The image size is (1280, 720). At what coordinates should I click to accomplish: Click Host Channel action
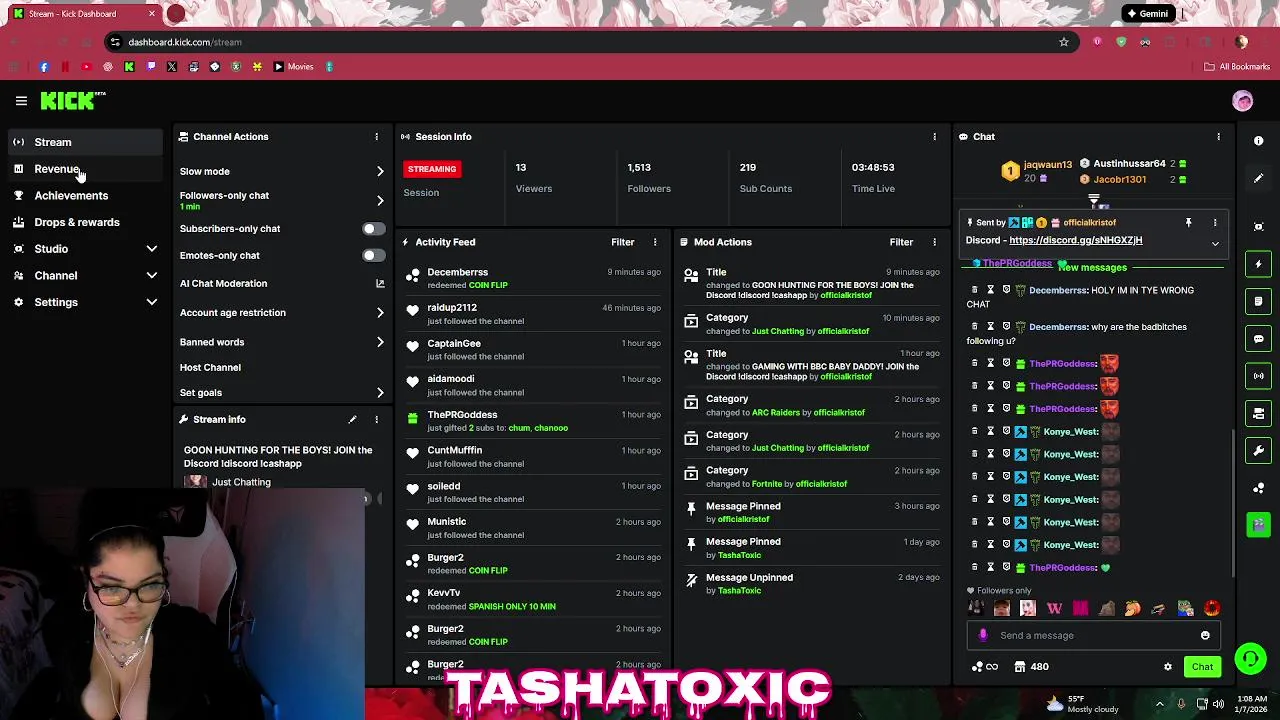(x=210, y=368)
